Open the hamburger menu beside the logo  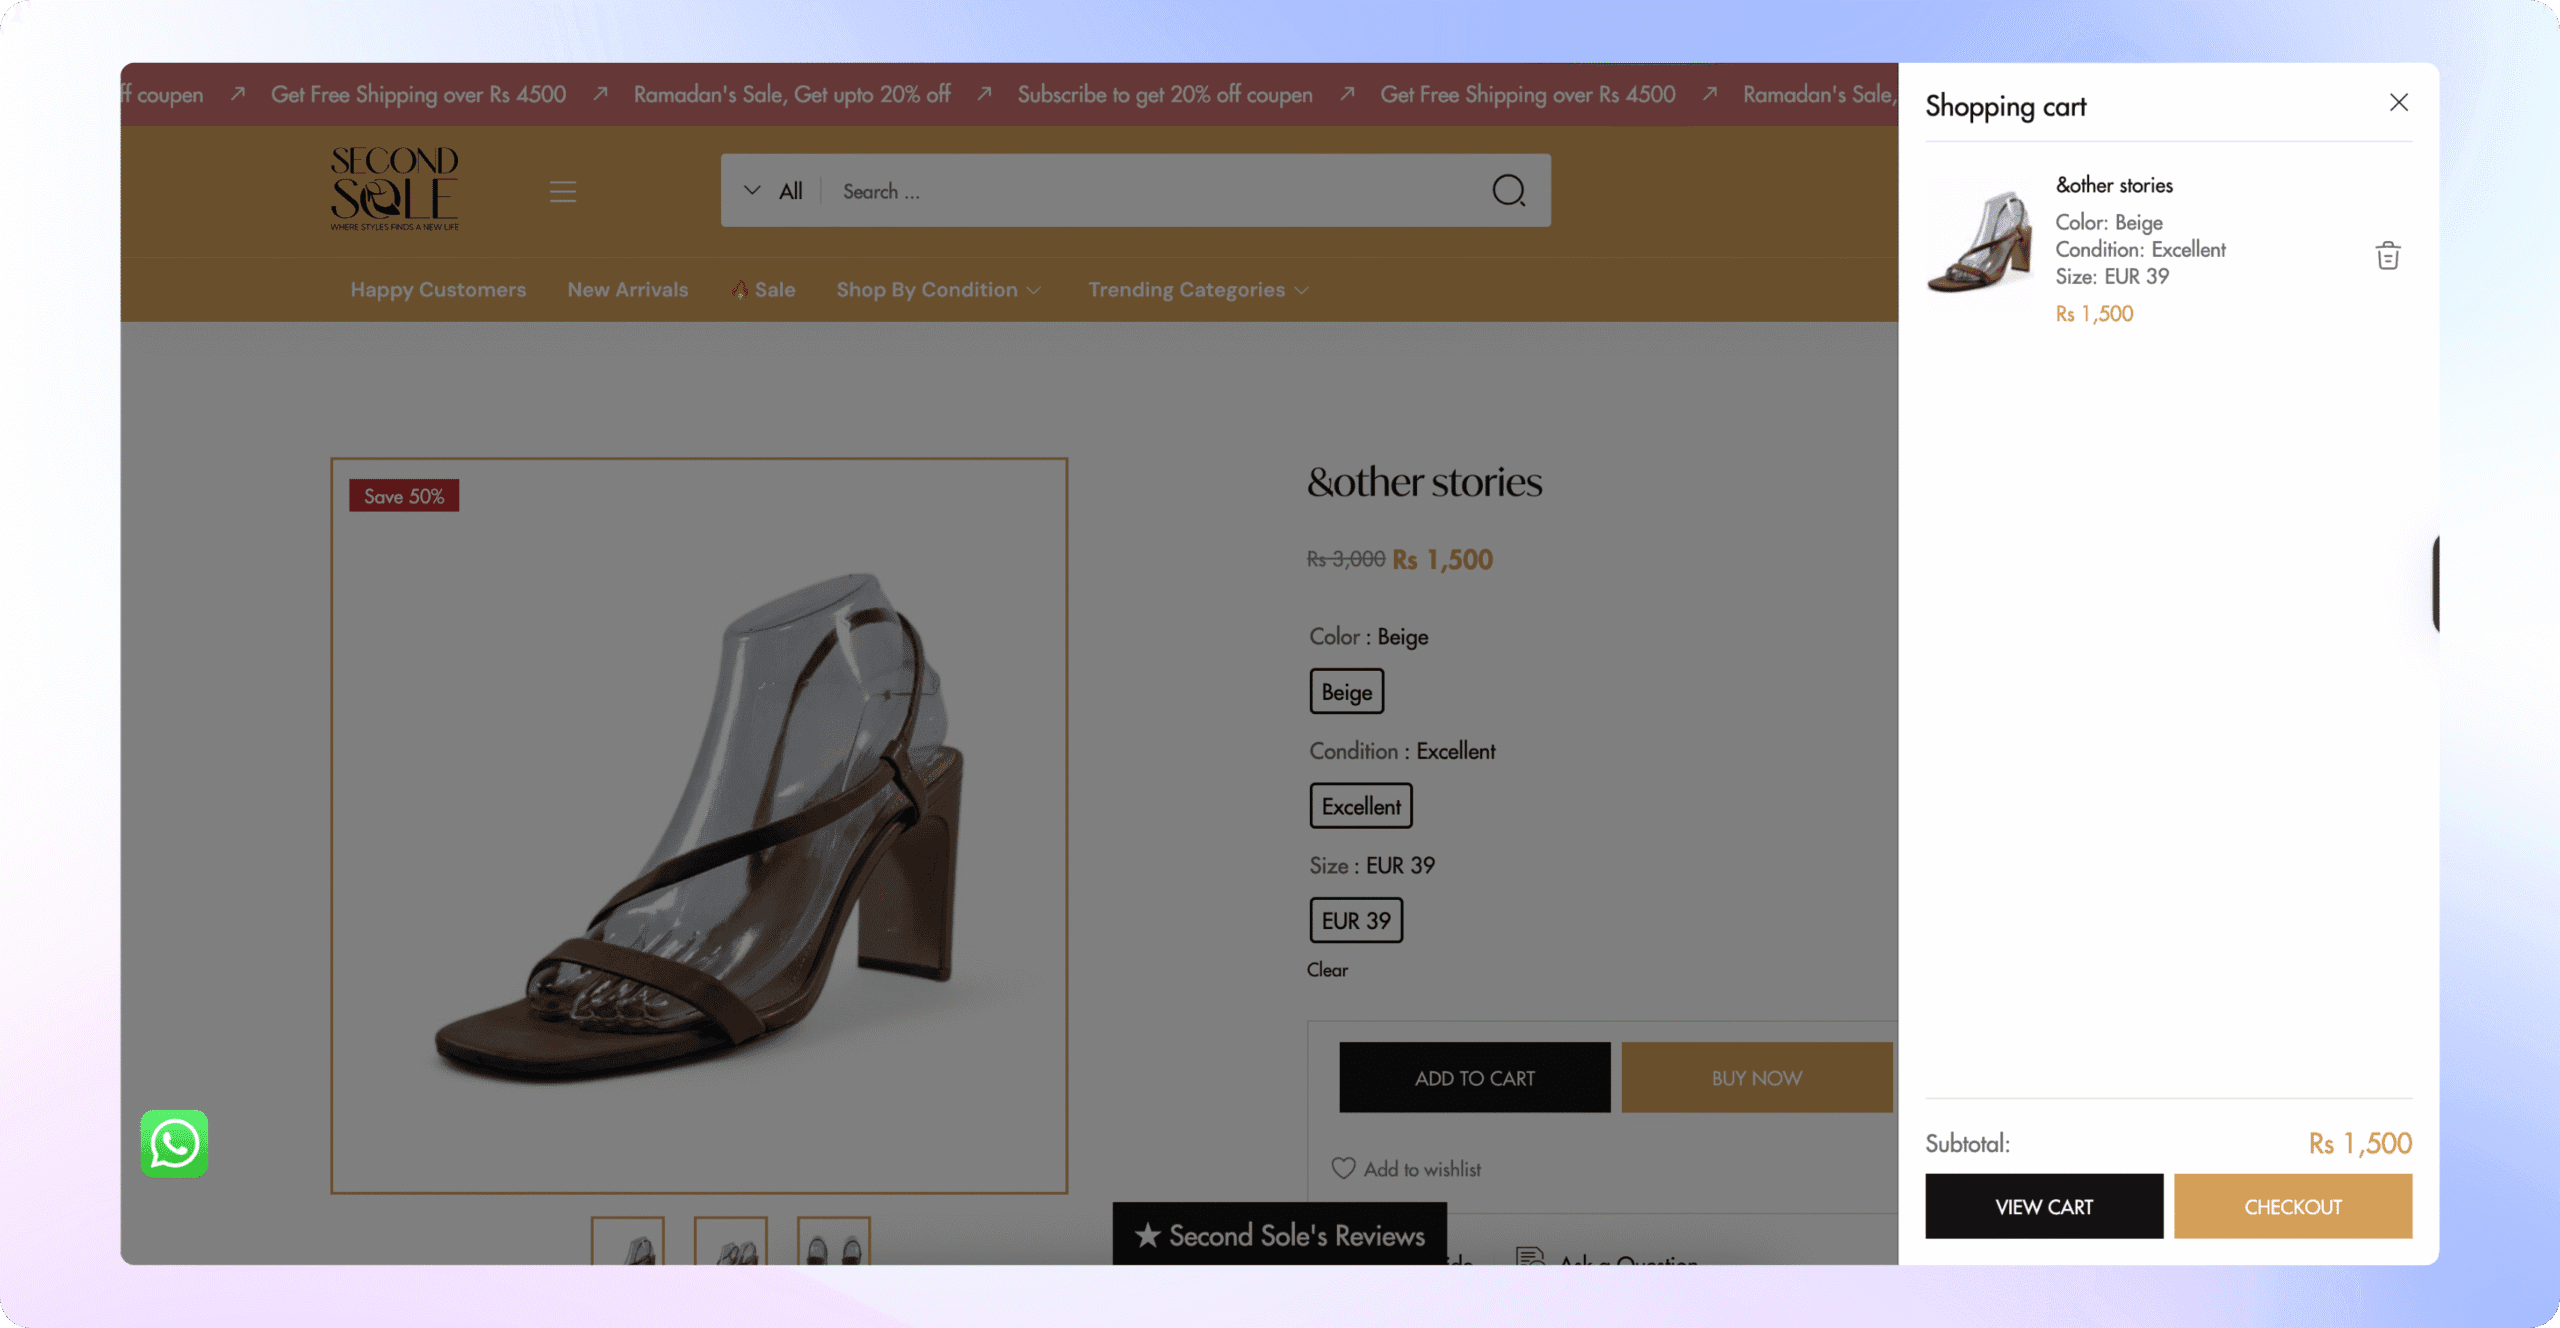[563, 191]
